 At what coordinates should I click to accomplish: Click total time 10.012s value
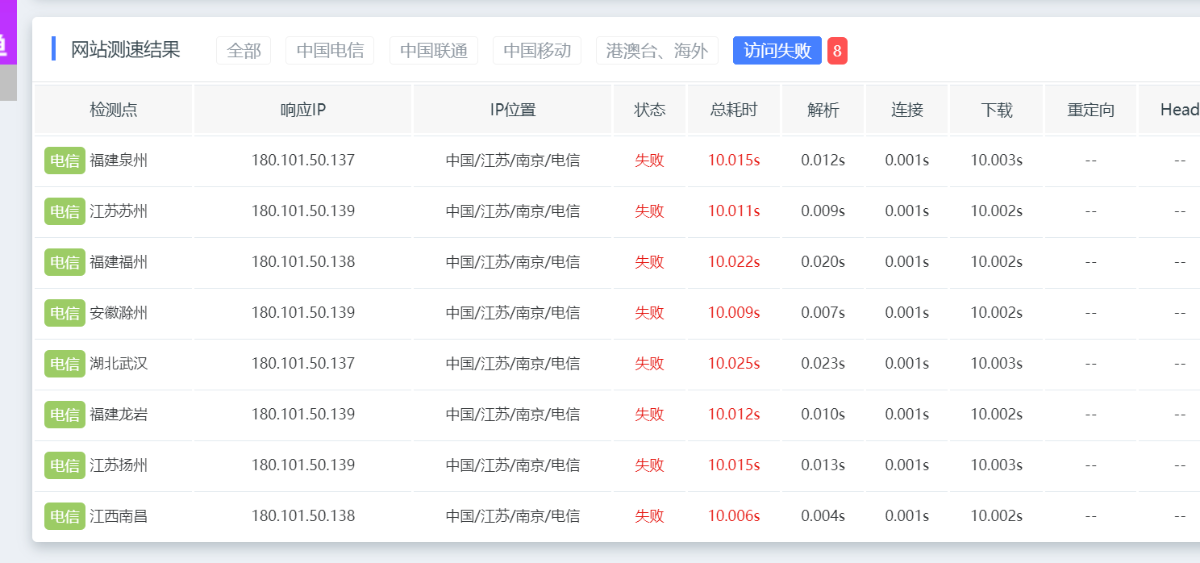pyautogui.click(x=734, y=414)
